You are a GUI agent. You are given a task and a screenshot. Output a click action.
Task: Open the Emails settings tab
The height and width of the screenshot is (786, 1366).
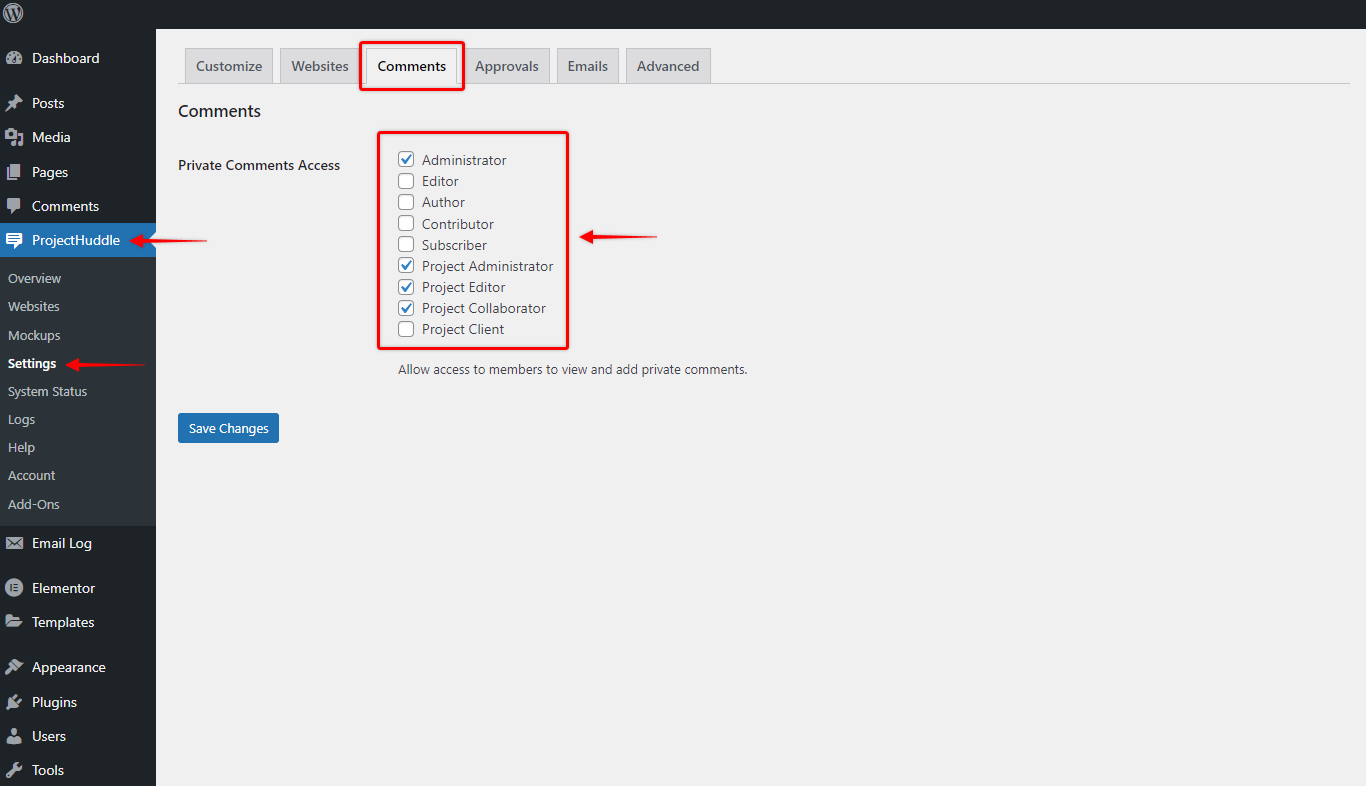tap(587, 66)
